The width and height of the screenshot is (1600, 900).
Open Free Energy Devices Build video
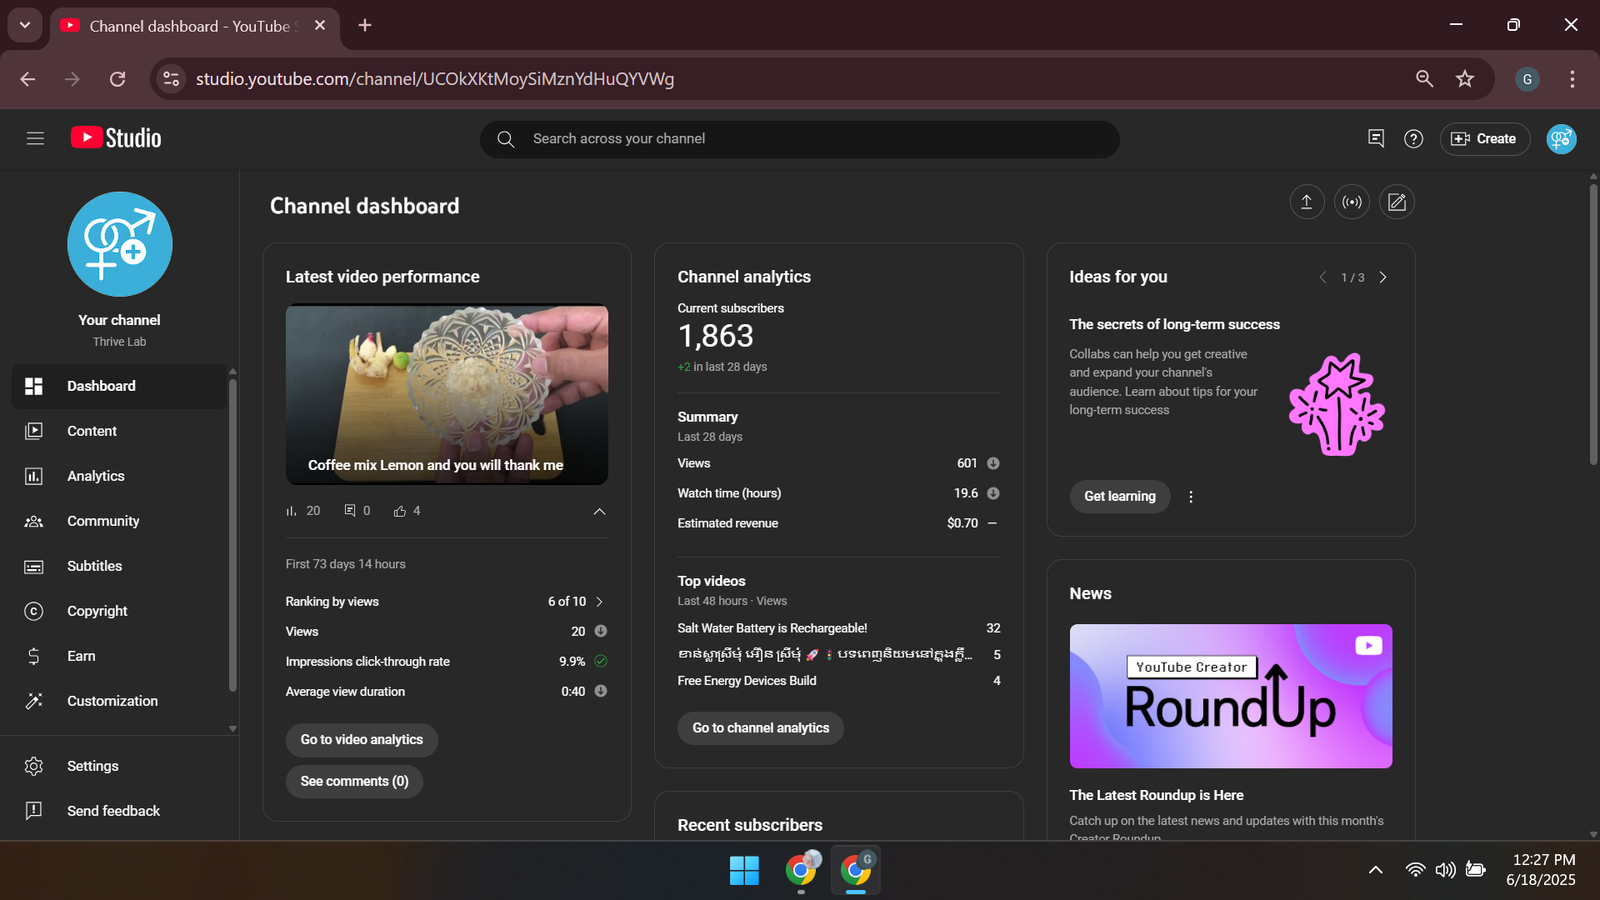pyautogui.click(x=747, y=681)
